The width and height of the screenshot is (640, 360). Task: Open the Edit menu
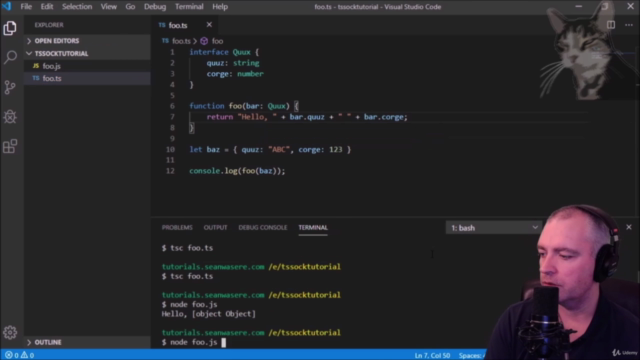47,7
